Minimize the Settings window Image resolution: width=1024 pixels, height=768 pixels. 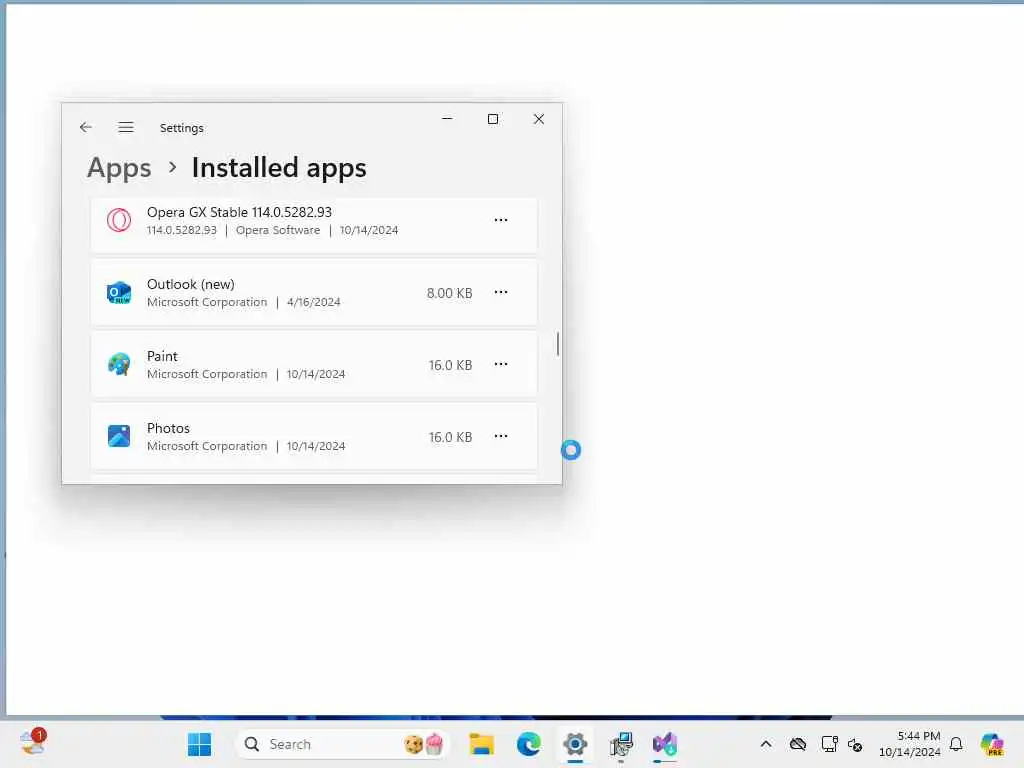click(447, 119)
